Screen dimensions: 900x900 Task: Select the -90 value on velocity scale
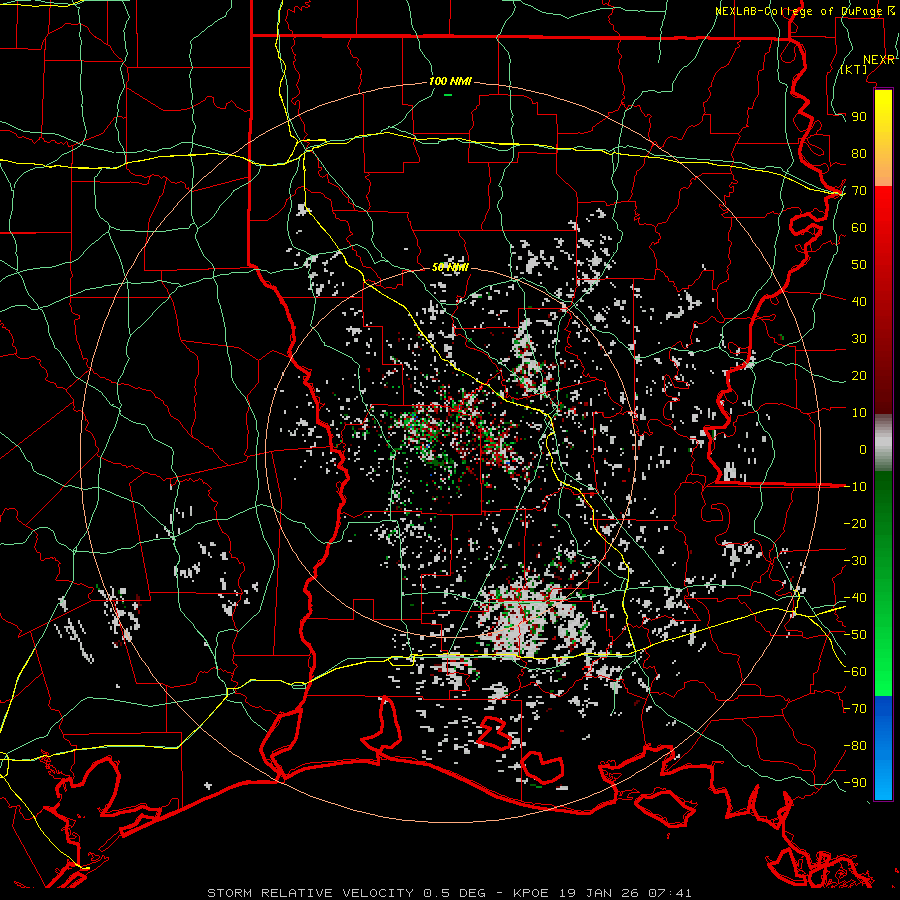point(855,783)
